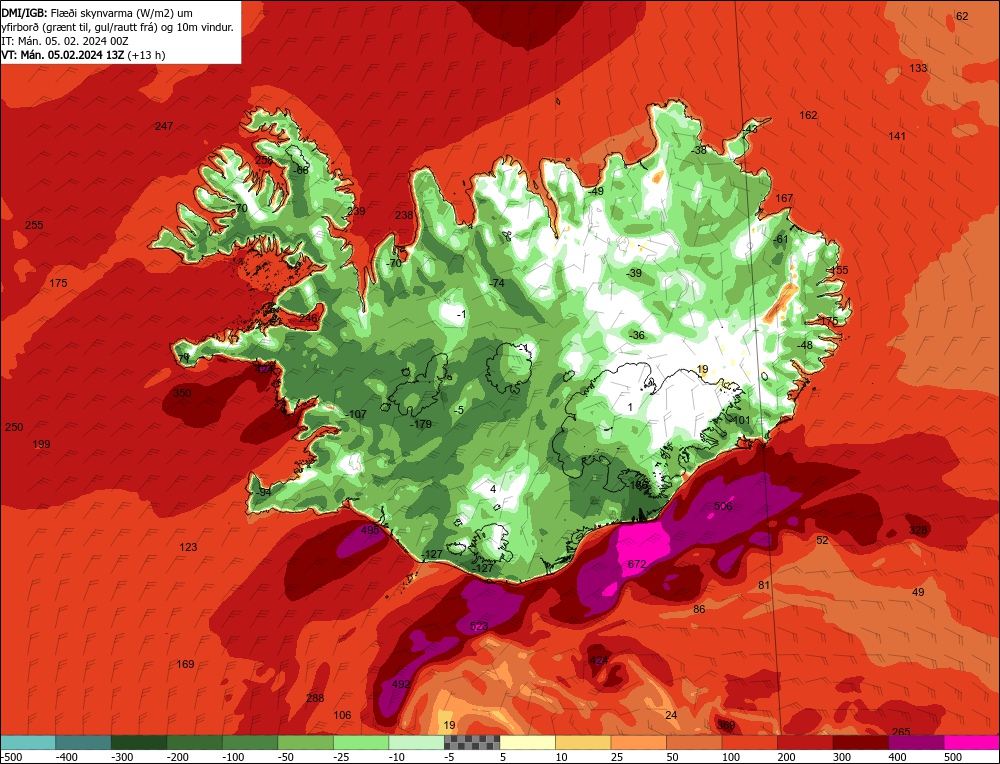Image resolution: width=1000 pixels, height=764 pixels.
Task: Click the -186 value near the south coast
Action: coord(638,485)
